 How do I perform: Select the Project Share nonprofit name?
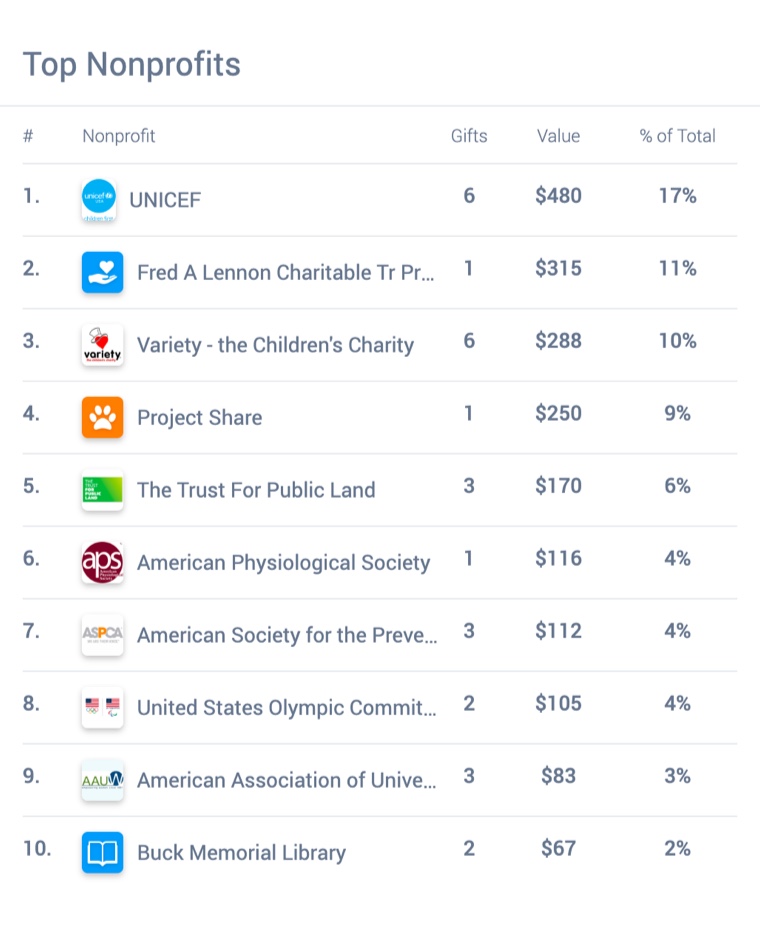(x=199, y=418)
